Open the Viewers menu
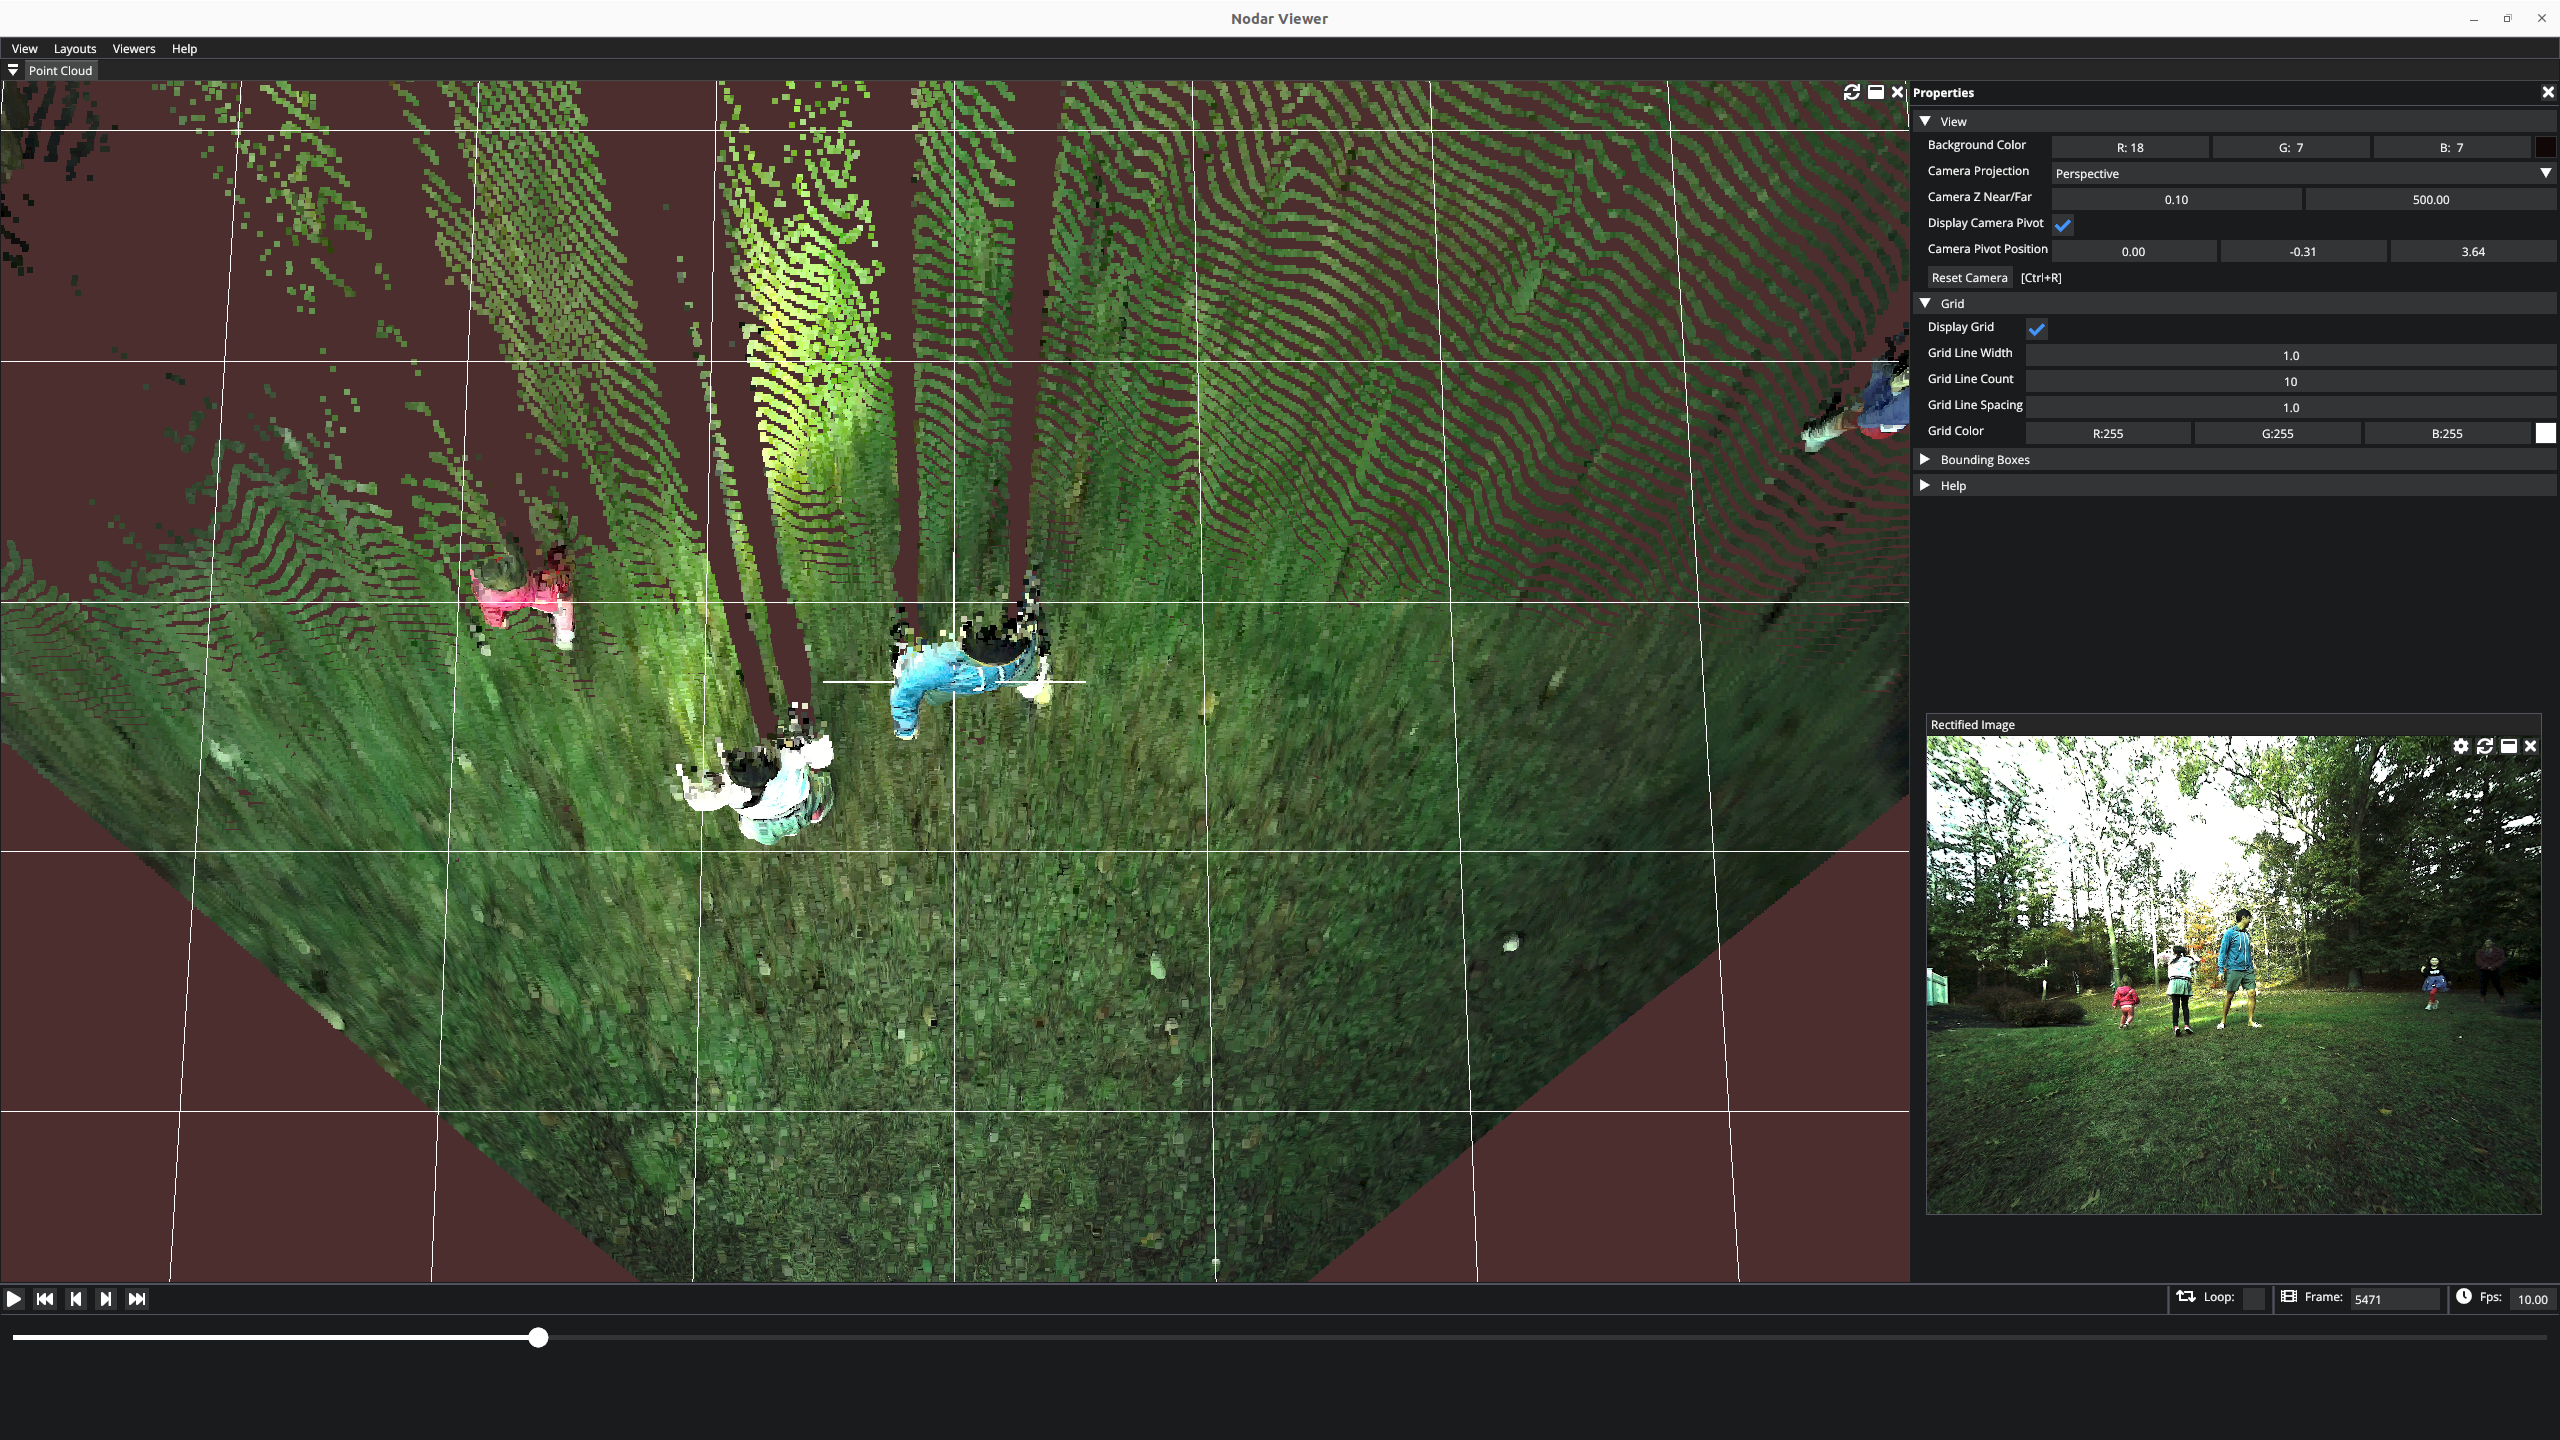 (134, 48)
